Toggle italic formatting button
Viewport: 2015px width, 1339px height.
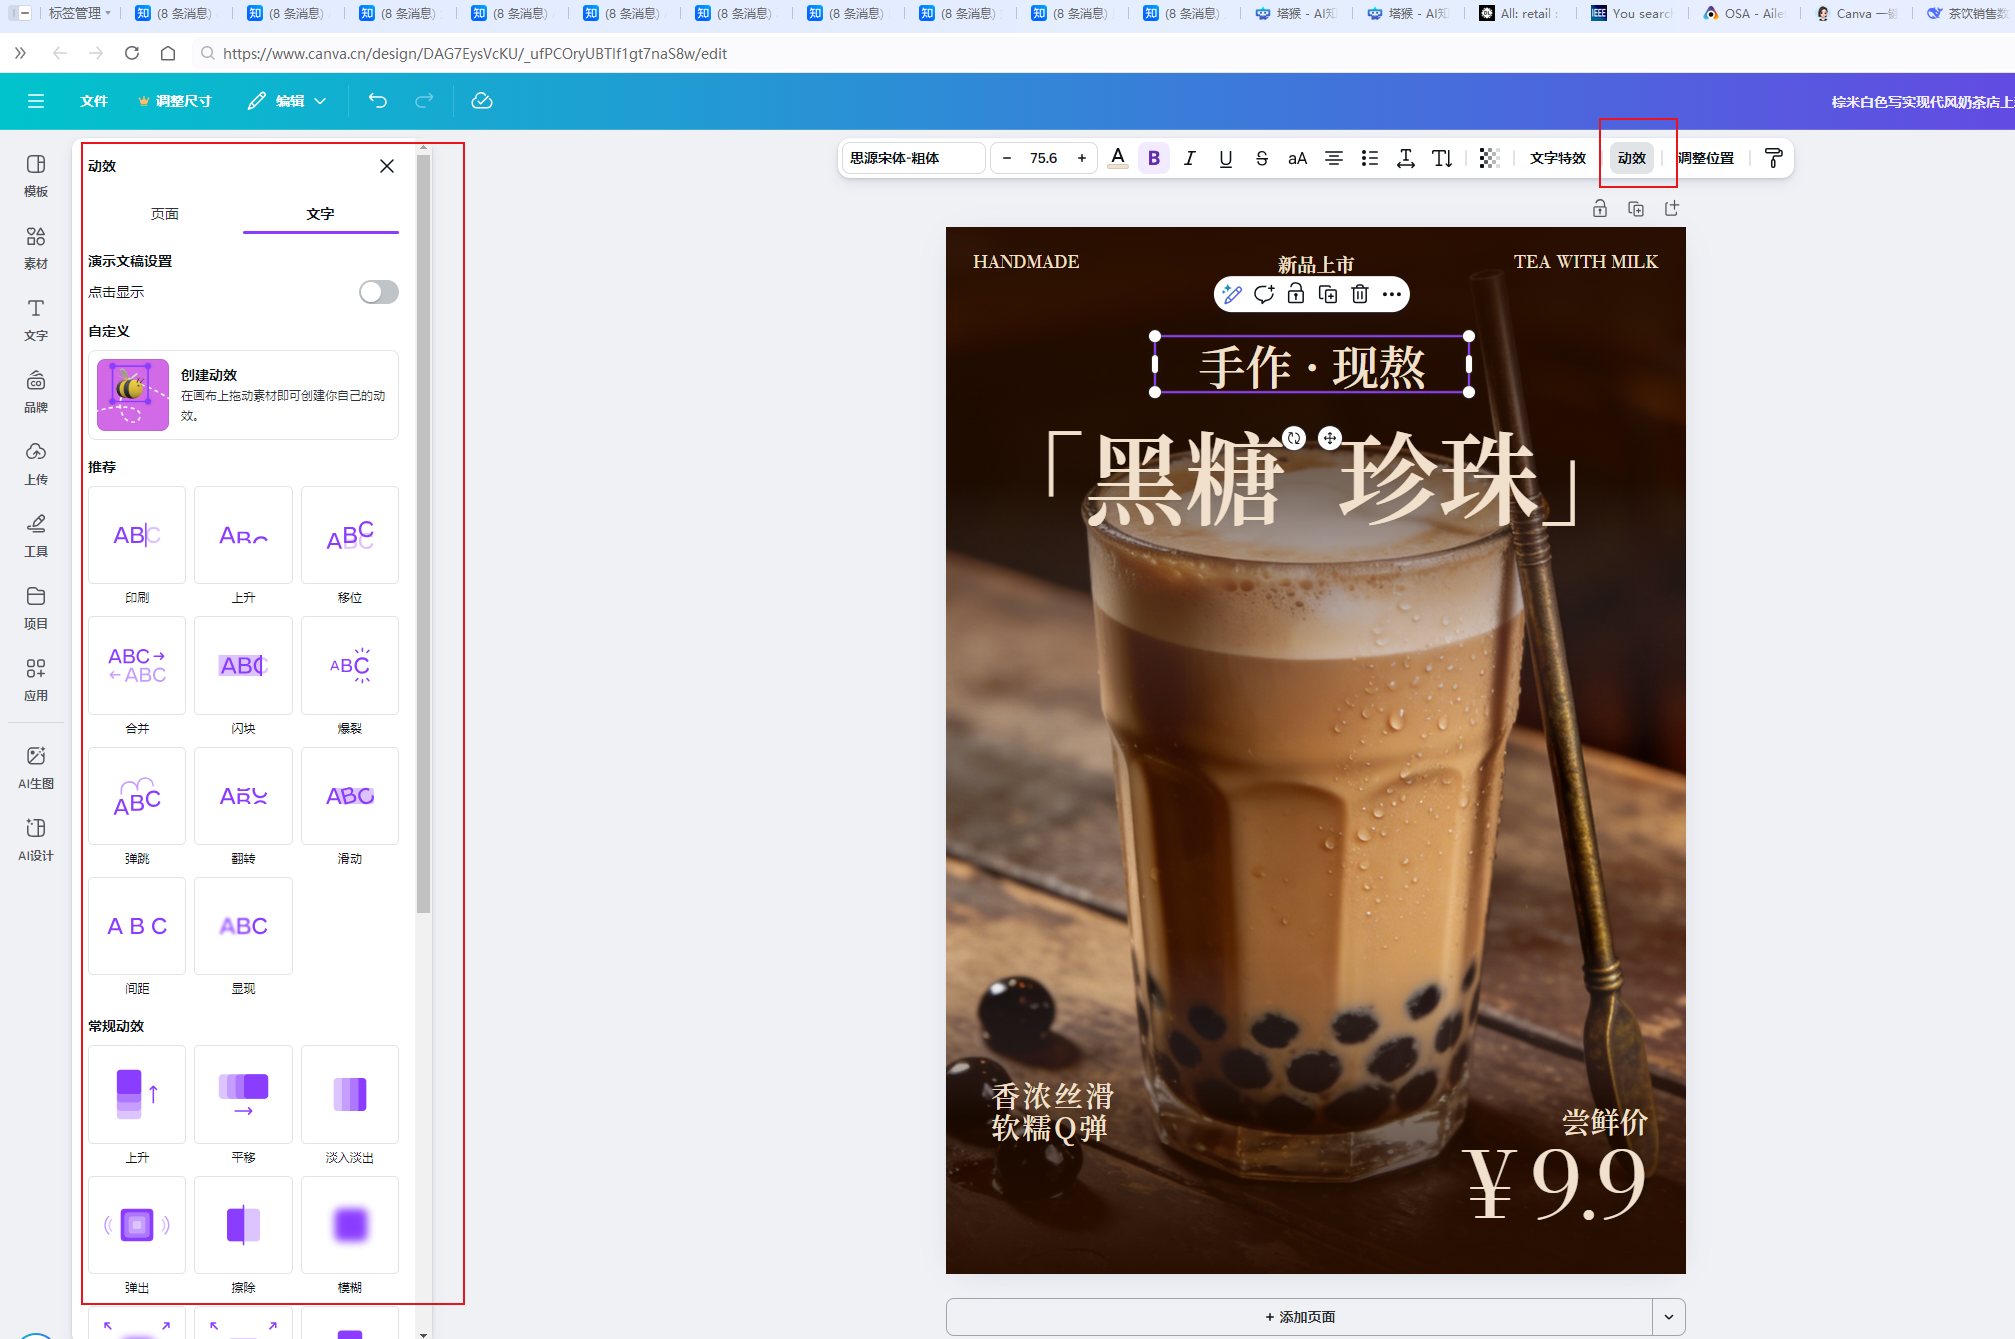[1190, 158]
